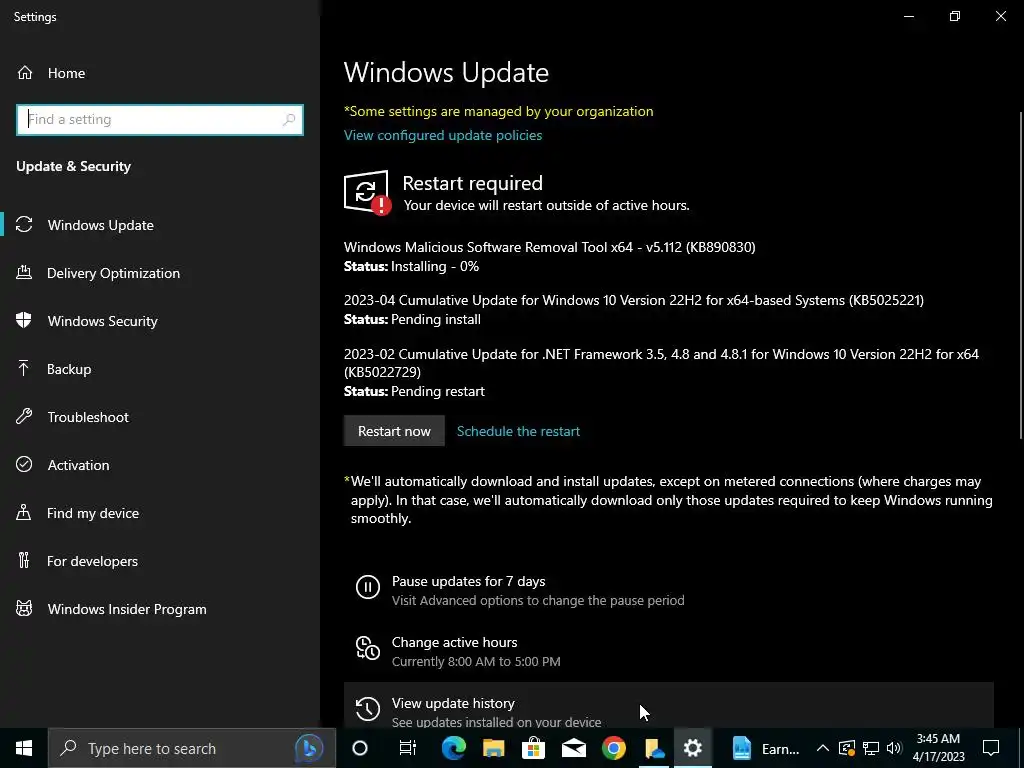This screenshot has height=768, width=1024.
Task: Click the Settings page vertical scrollbar
Action: pyautogui.click(x=1021, y=274)
